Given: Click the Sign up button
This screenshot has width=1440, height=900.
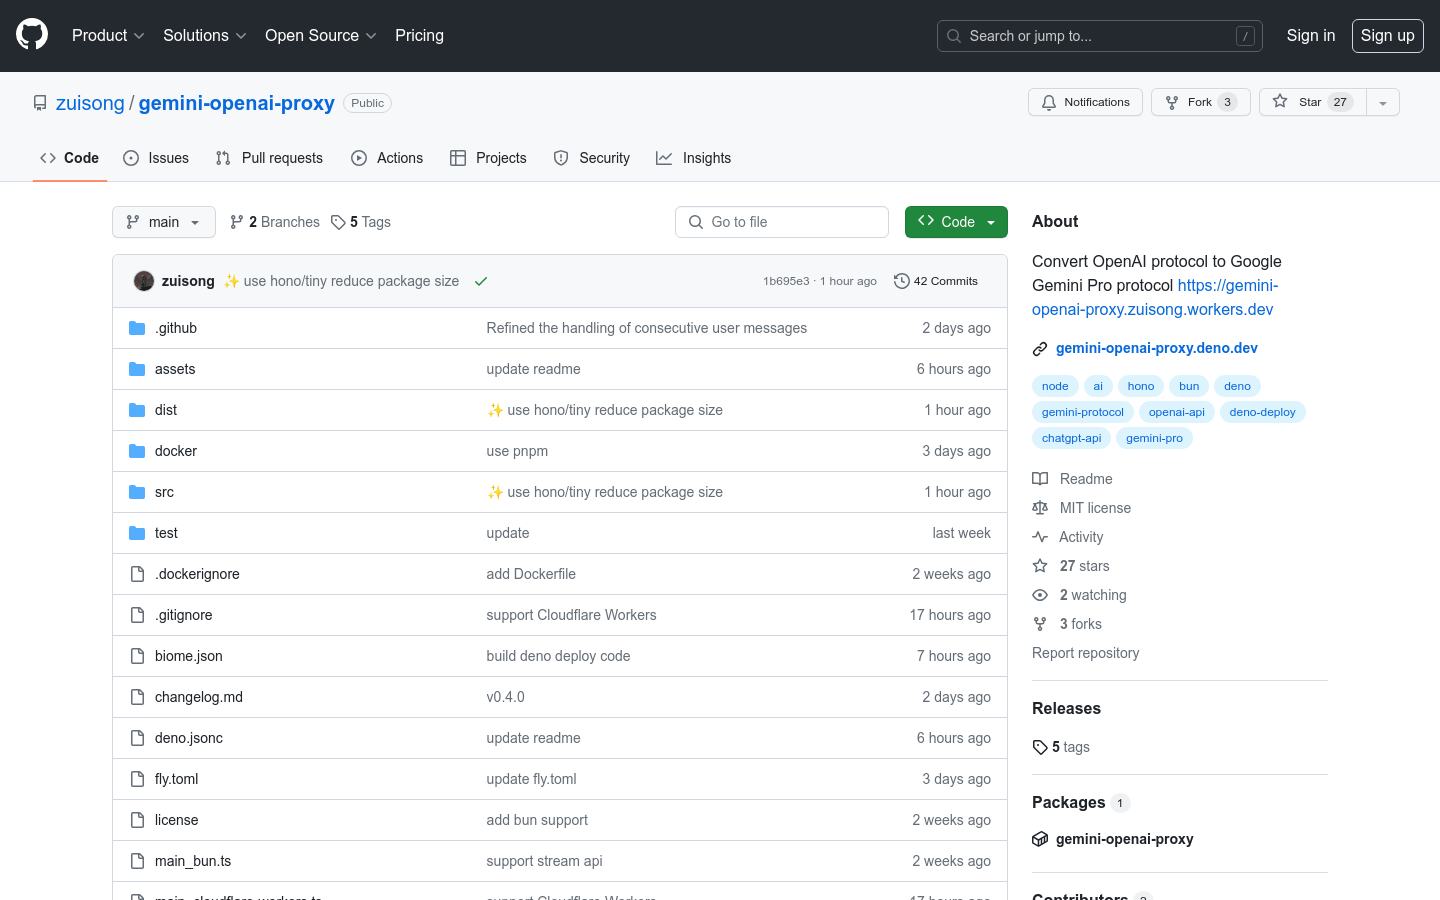Looking at the screenshot, I should (x=1387, y=35).
